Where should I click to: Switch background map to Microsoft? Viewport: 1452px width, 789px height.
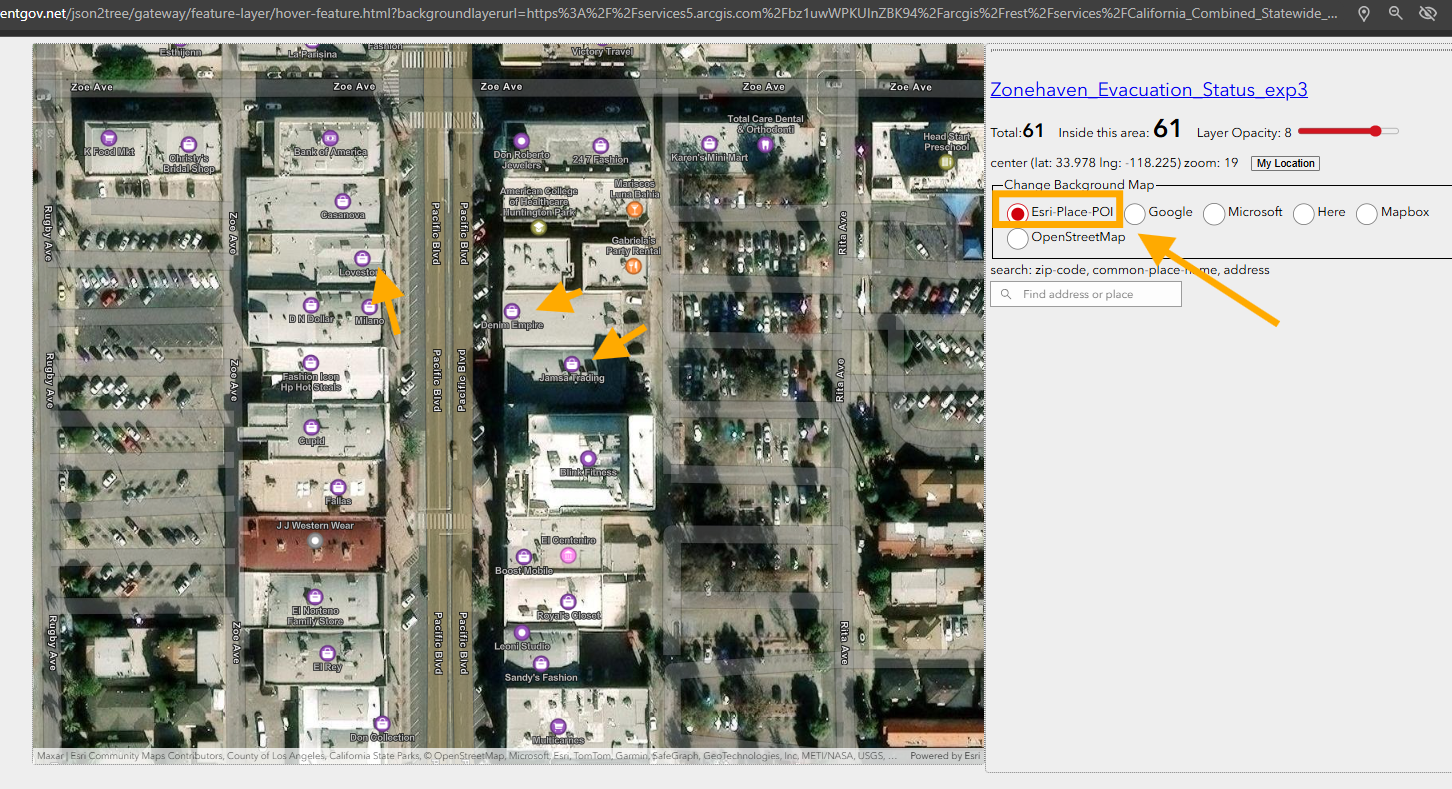coord(1214,213)
